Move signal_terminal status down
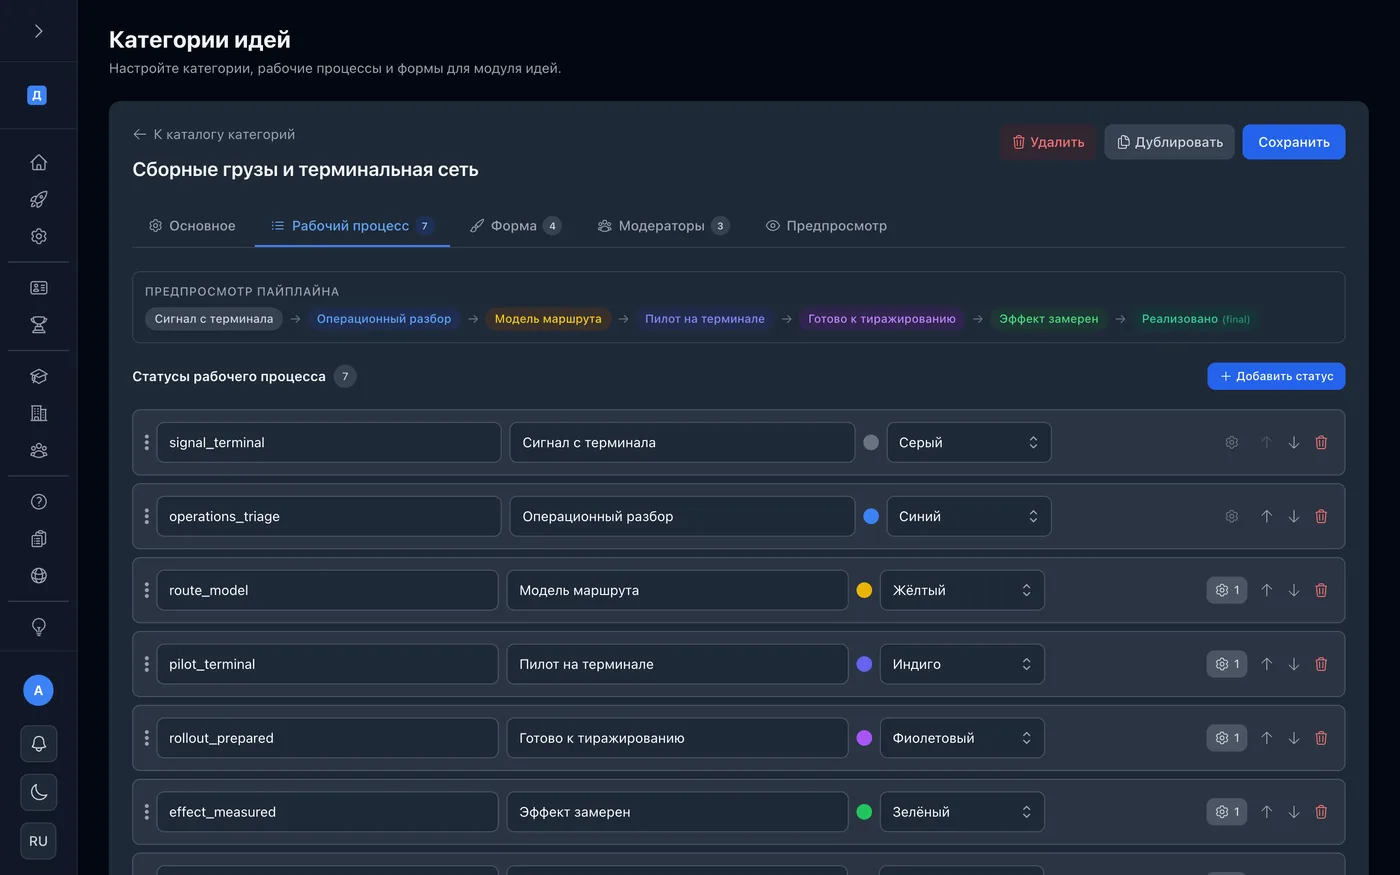This screenshot has height=875, width=1400. point(1293,442)
